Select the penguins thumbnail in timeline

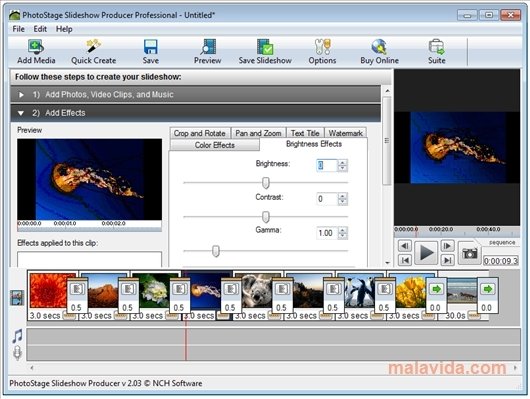[x=360, y=291]
